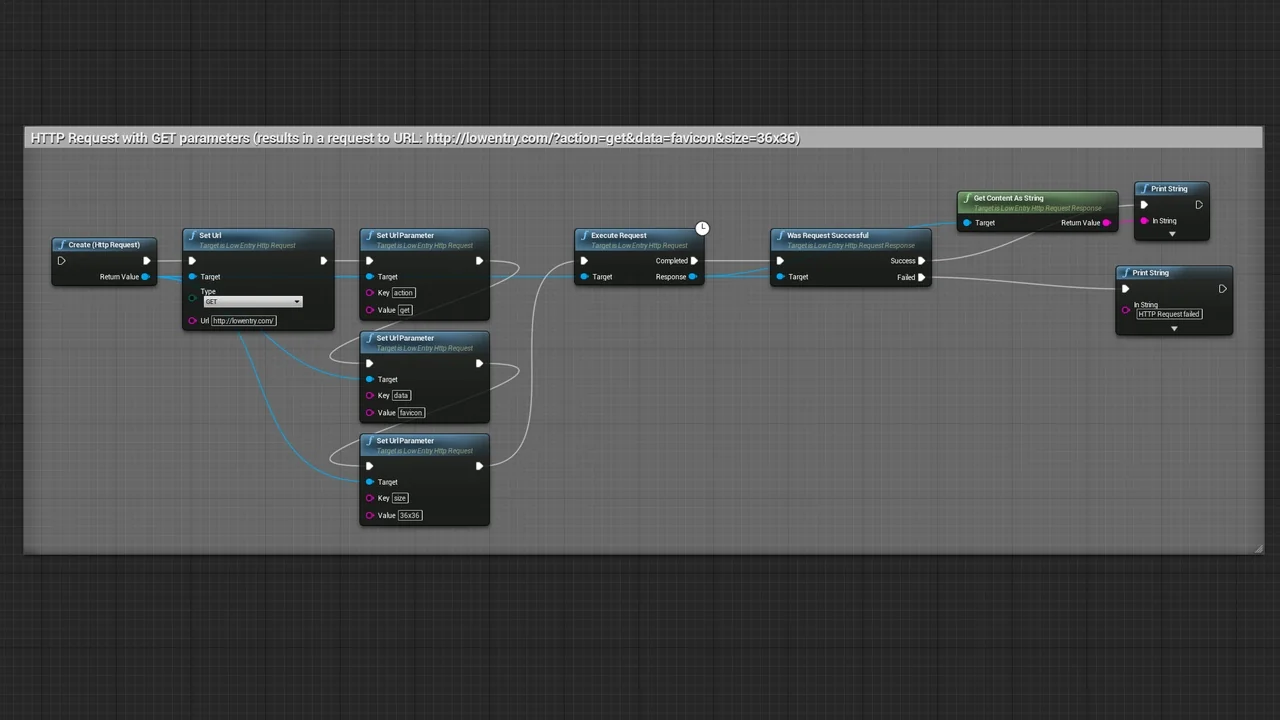Select the Get Content As String node header

coord(1008,198)
